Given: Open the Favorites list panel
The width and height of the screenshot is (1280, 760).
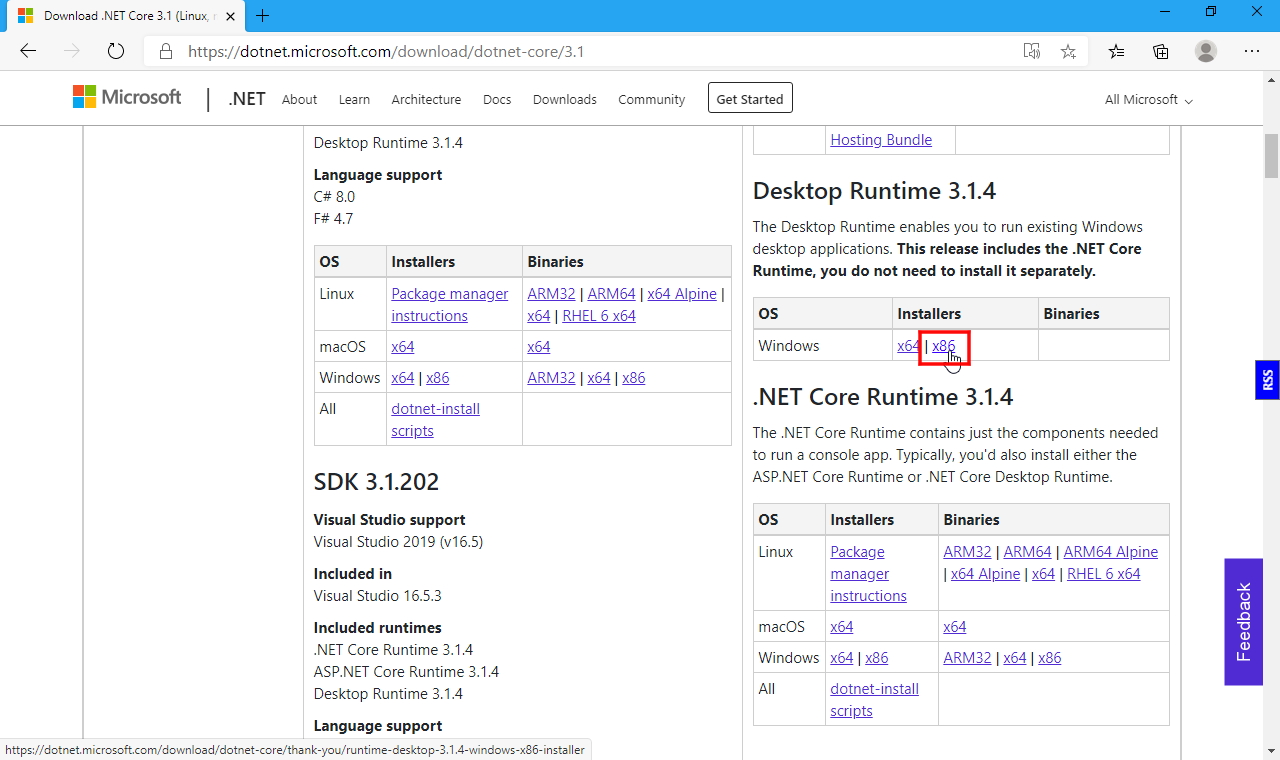Looking at the screenshot, I should 1117,51.
